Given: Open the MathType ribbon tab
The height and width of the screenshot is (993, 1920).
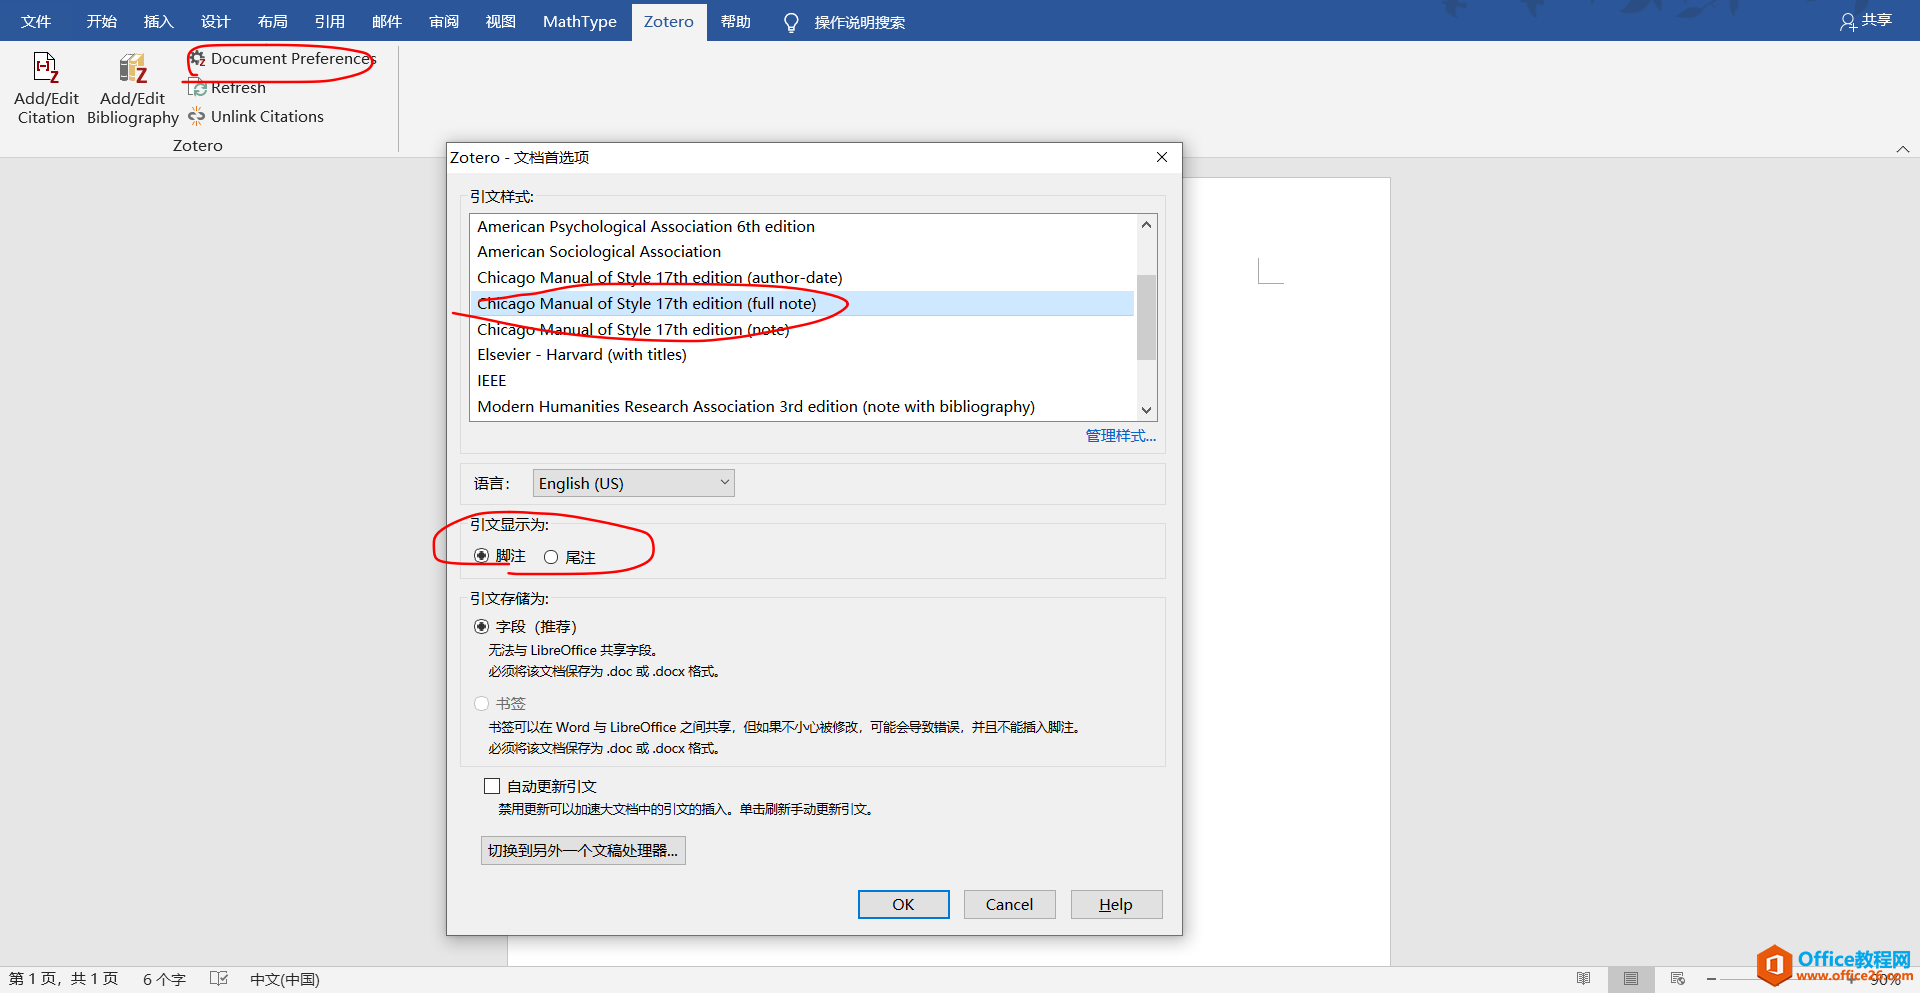Looking at the screenshot, I should coord(579,21).
